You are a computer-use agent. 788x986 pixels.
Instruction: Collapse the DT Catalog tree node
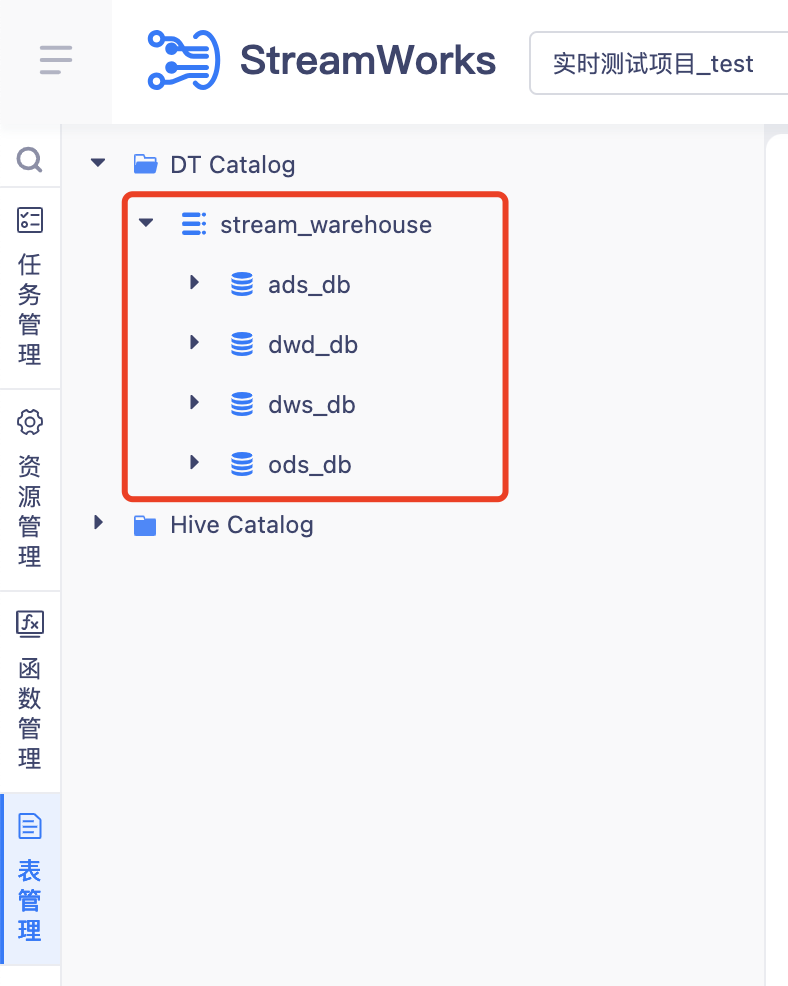pyautogui.click(x=98, y=162)
